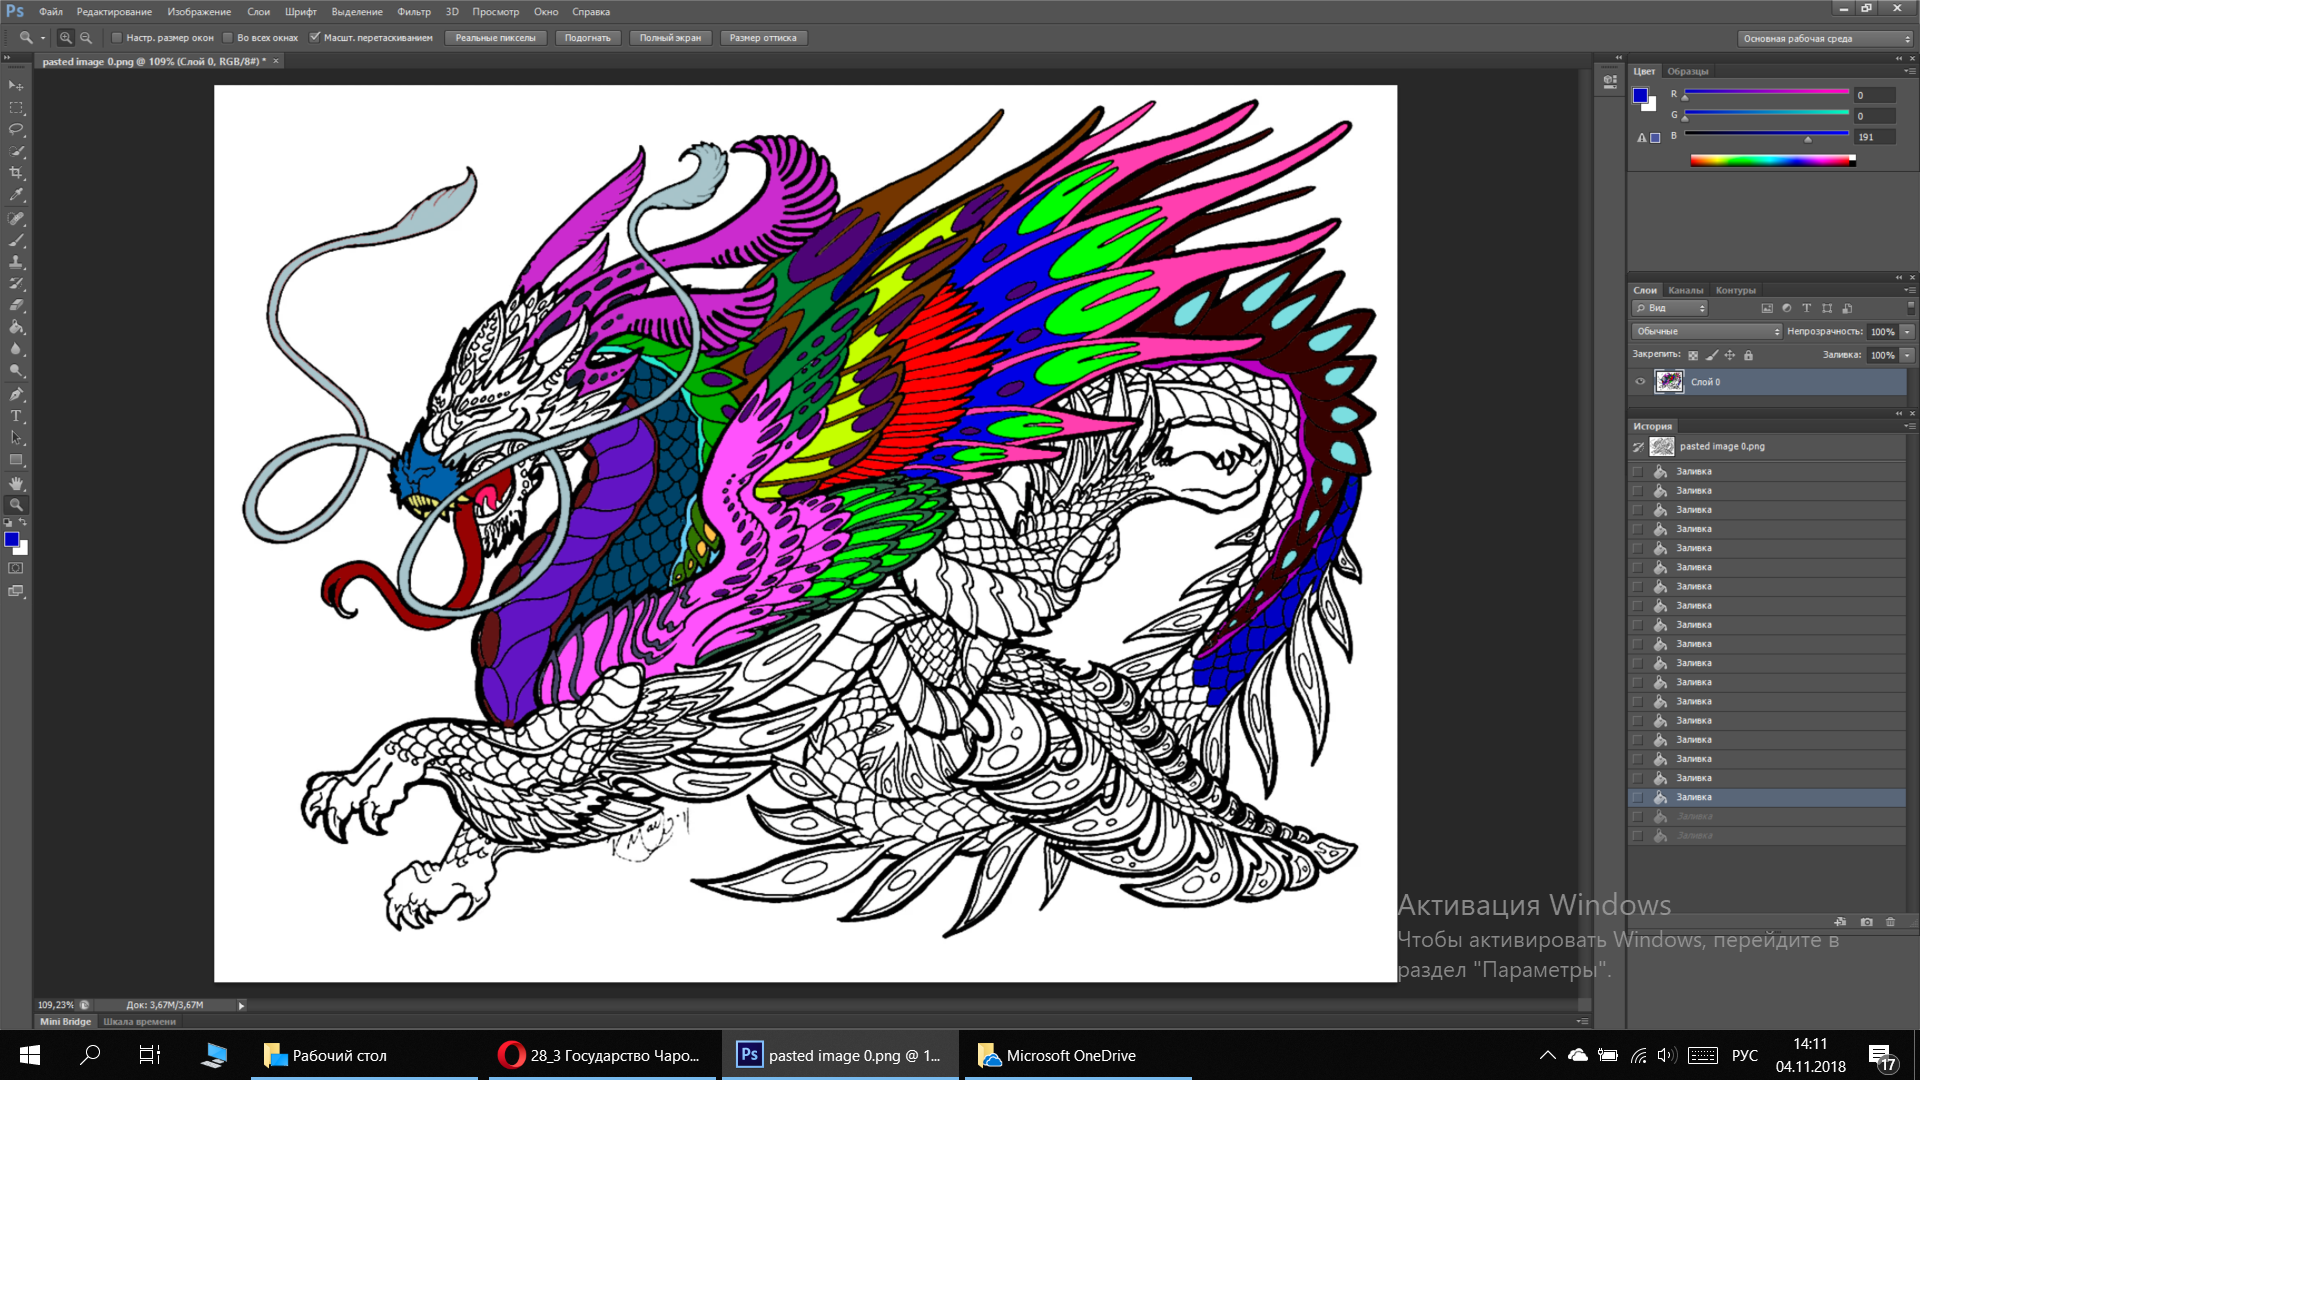
Task: Select the Pen tool
Action: [x=16, y=395]
